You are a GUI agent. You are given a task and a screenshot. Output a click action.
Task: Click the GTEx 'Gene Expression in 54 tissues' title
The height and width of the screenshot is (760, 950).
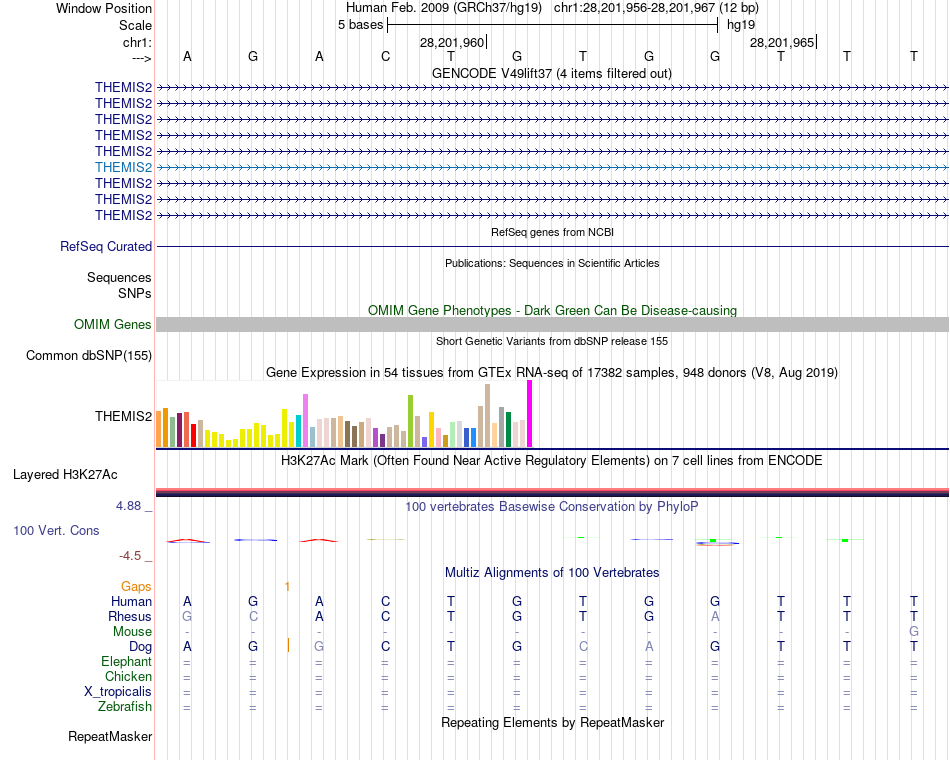pyautogui.click(x=552, y=373)
